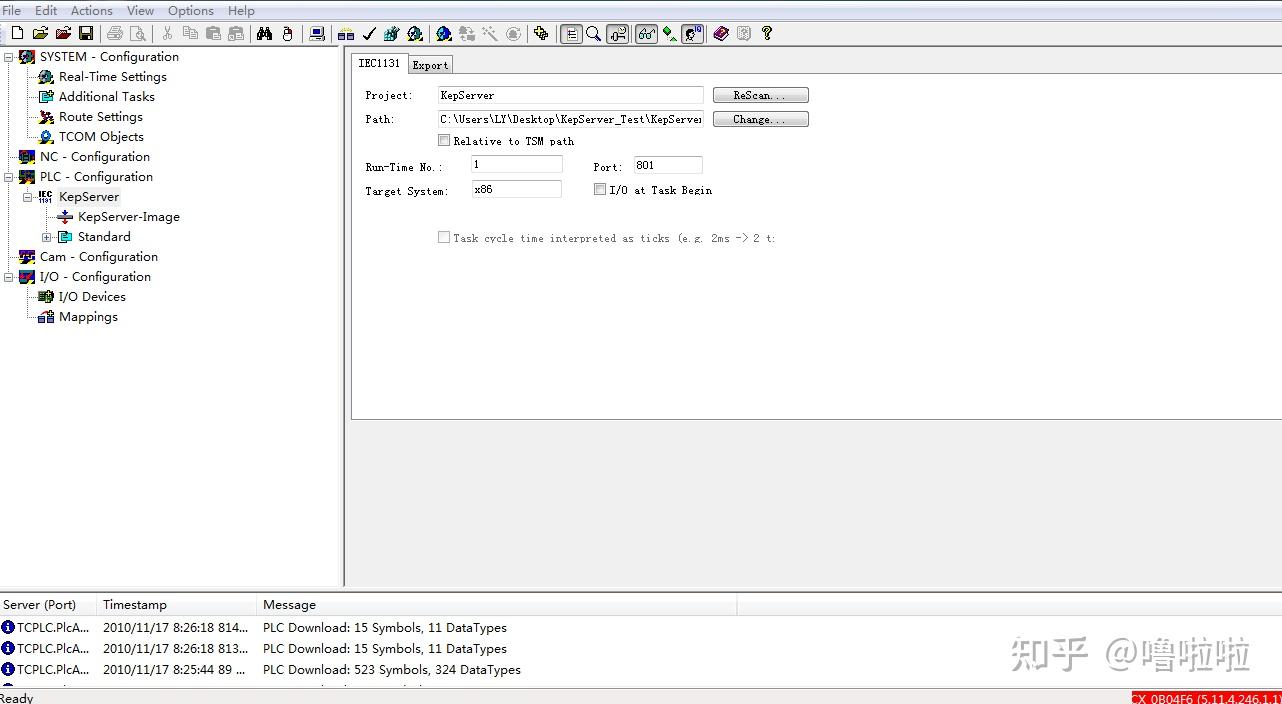Sort the log by the Message column
The width and height of the screenshot is (1282, 704).
[x=497, y=604]
